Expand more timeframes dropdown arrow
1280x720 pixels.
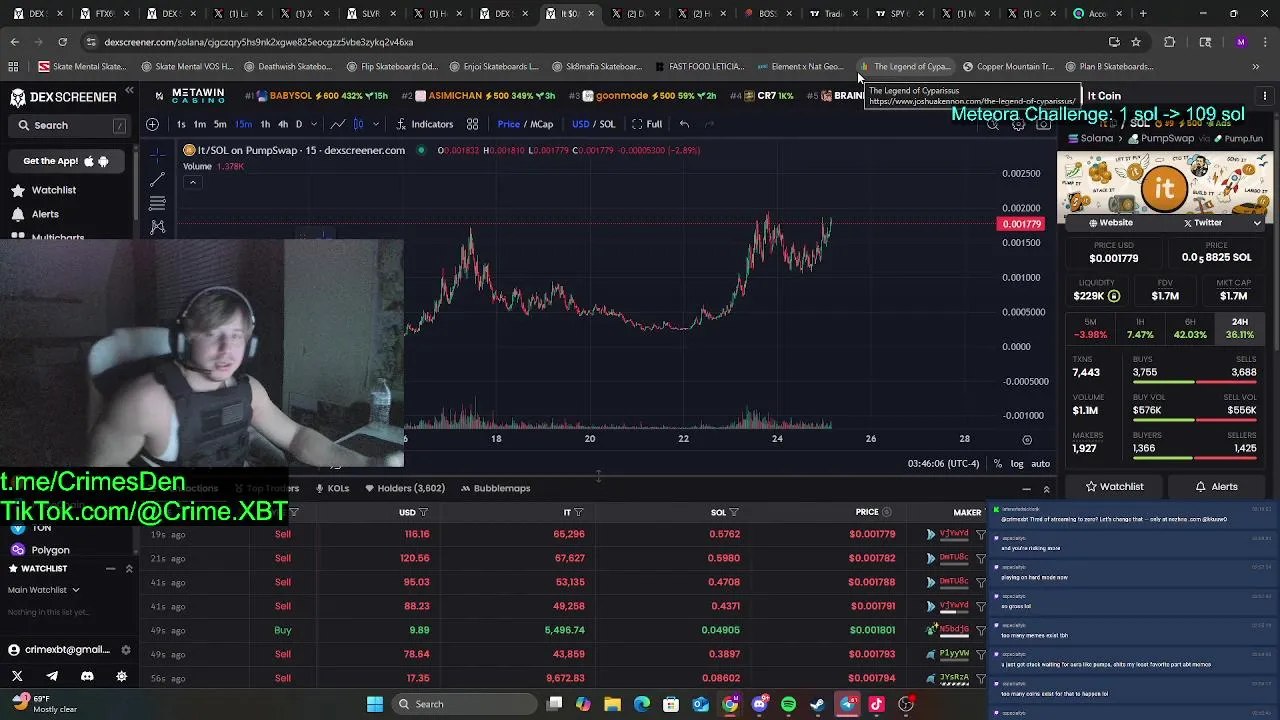[x=314, y=124]
